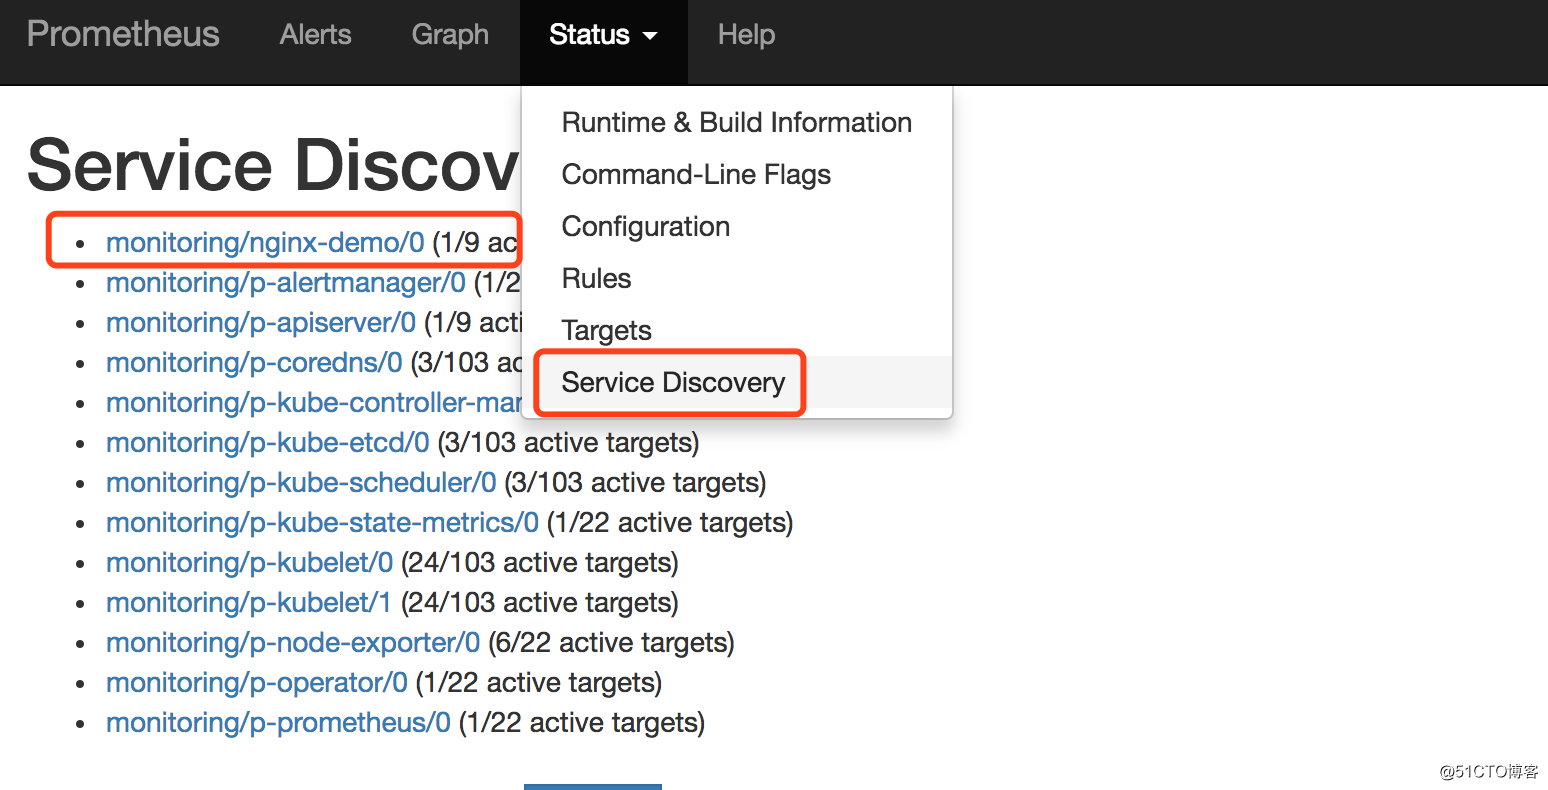Go to monitoring/p-coredns/0
The height and width of the screenshot is (790, 1548).
coord(254,362)
